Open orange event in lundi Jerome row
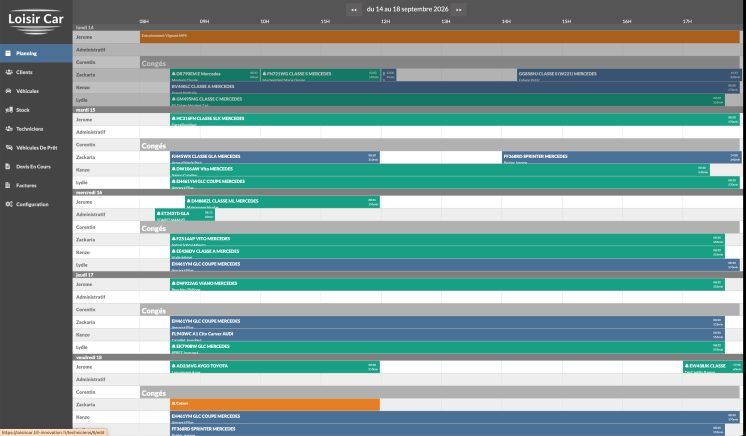Screen dimensions: 746x436 tap(440, 37)
